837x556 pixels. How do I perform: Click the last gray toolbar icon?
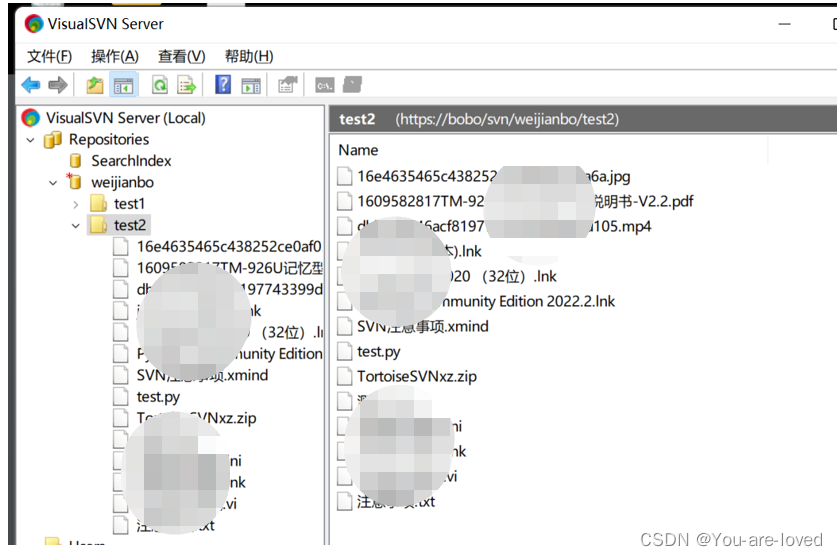352,85
